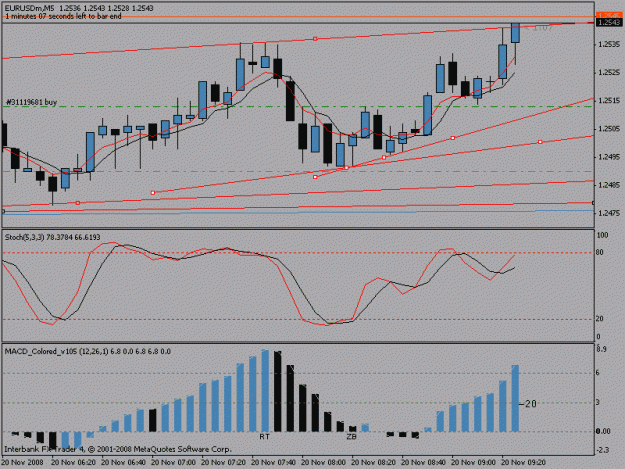The image size is (625, 469).
Task: Click the 8.9 value on MACD scale
Action: [601, 349]
